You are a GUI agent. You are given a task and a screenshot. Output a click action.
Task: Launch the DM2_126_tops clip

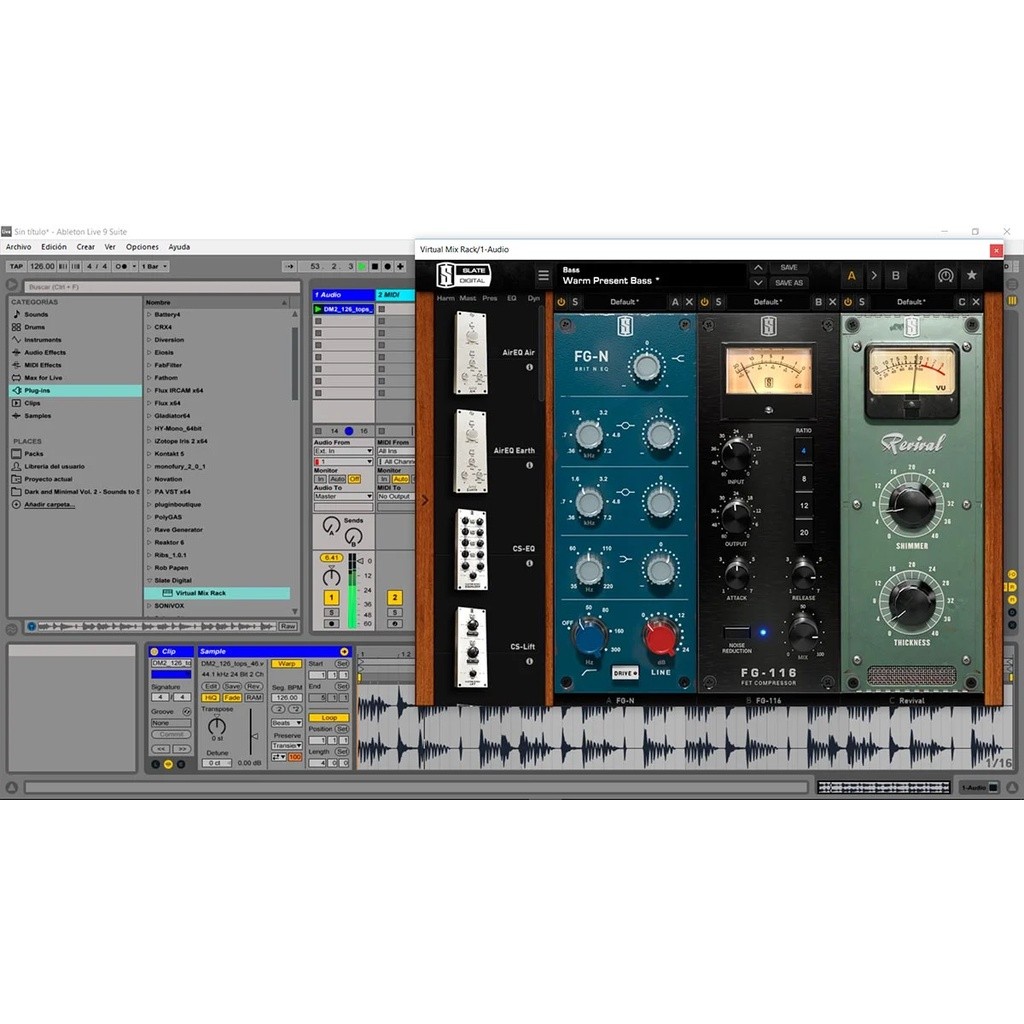(x=318, y=309)
